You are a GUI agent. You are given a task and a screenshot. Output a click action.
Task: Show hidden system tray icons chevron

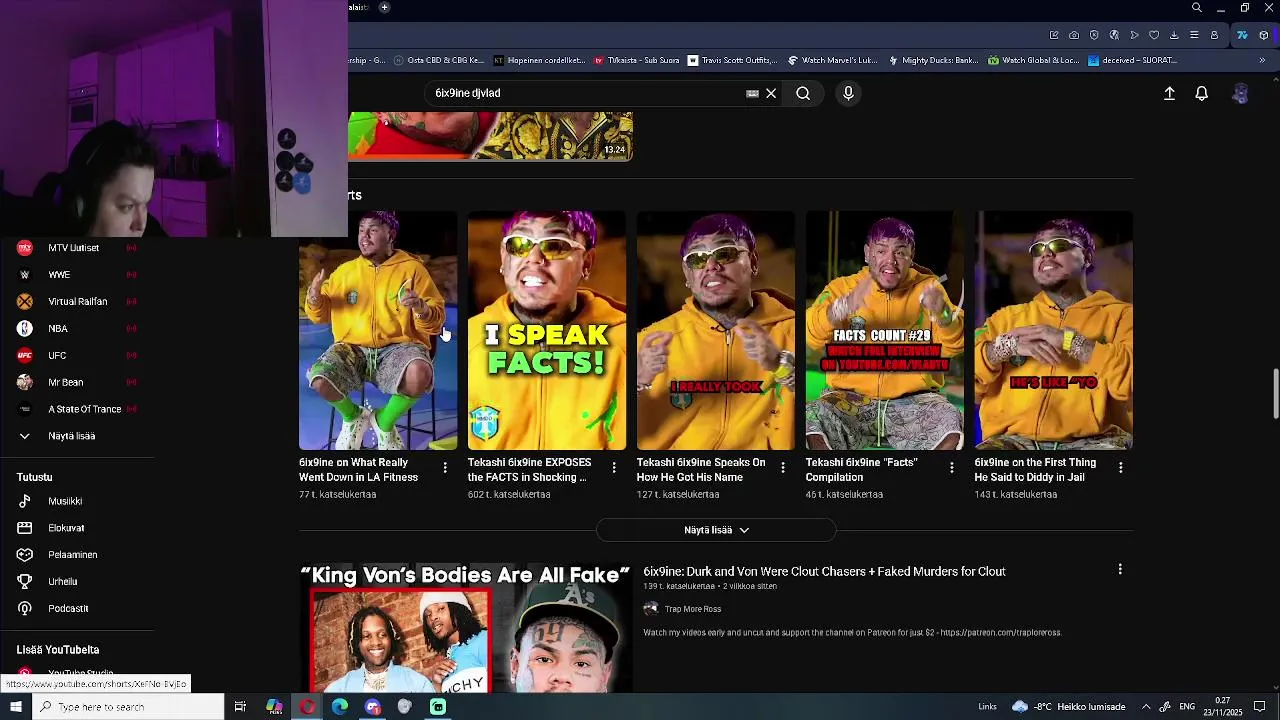[x=1146, y=707]
